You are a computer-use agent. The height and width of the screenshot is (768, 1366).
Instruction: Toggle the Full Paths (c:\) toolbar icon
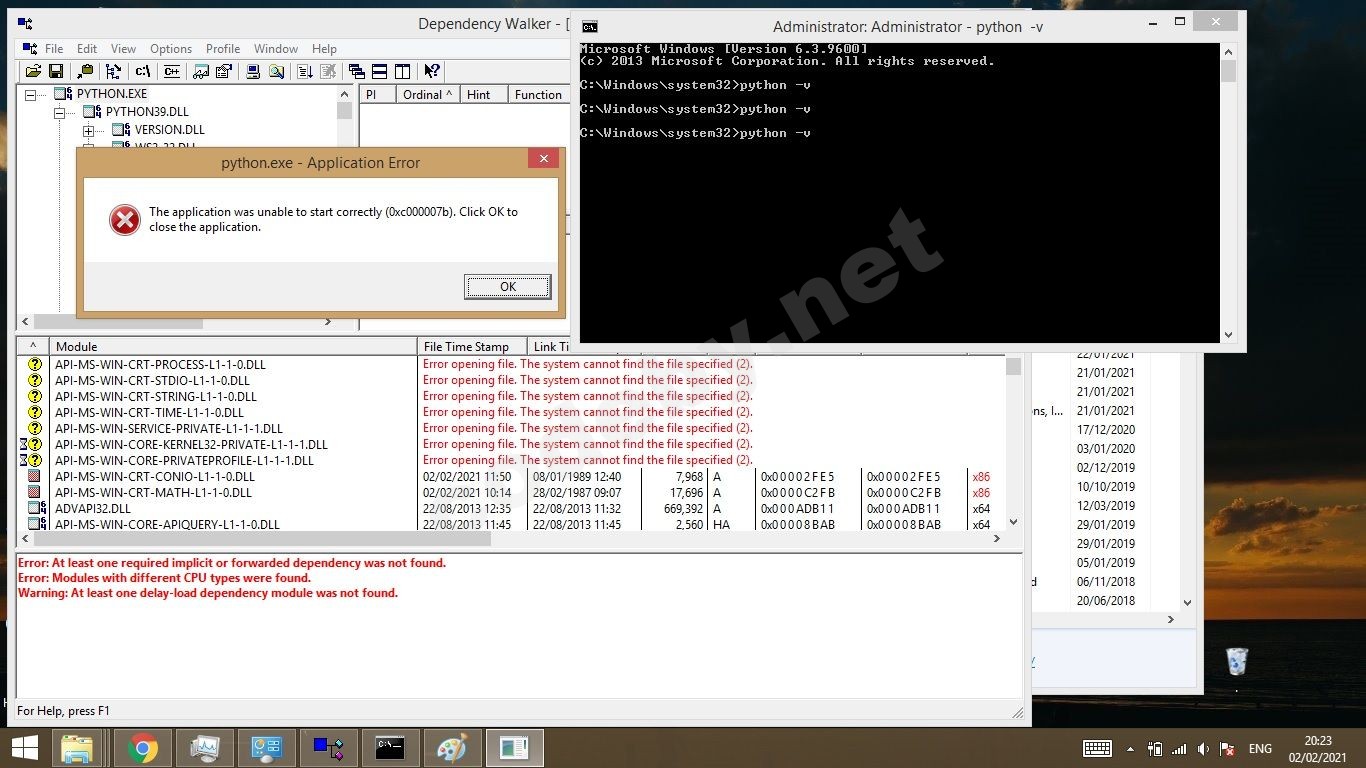point(143,71)
